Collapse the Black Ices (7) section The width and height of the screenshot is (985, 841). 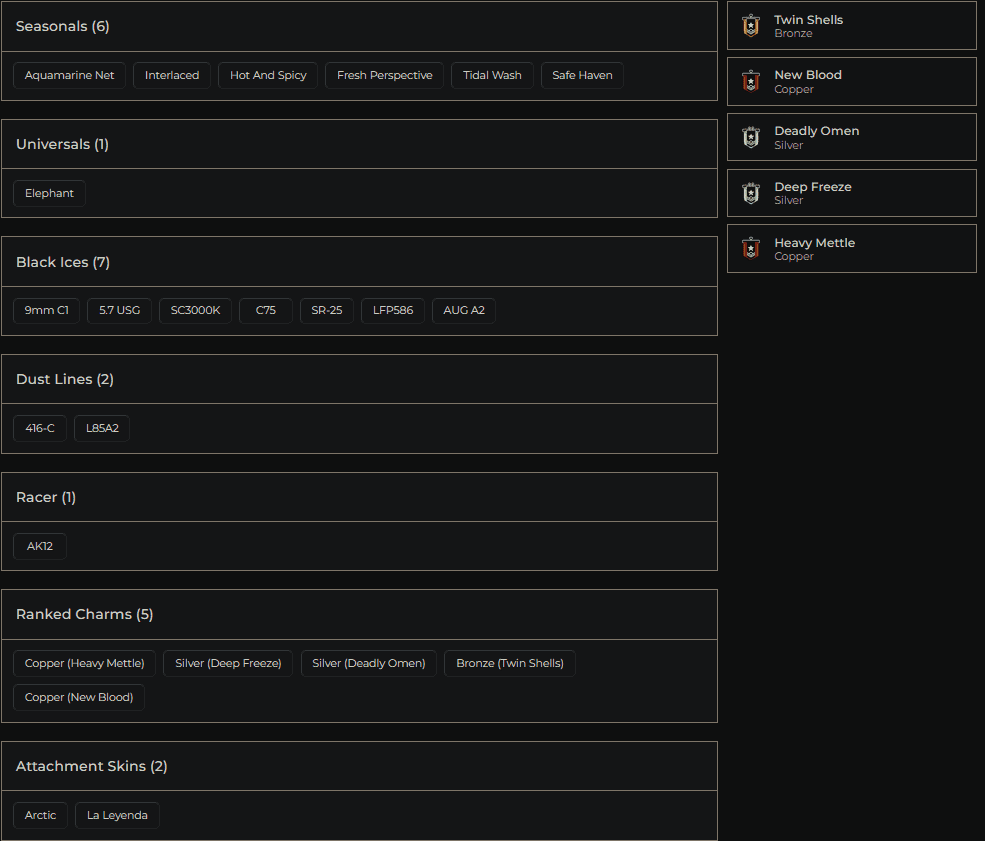coord(360,261)
